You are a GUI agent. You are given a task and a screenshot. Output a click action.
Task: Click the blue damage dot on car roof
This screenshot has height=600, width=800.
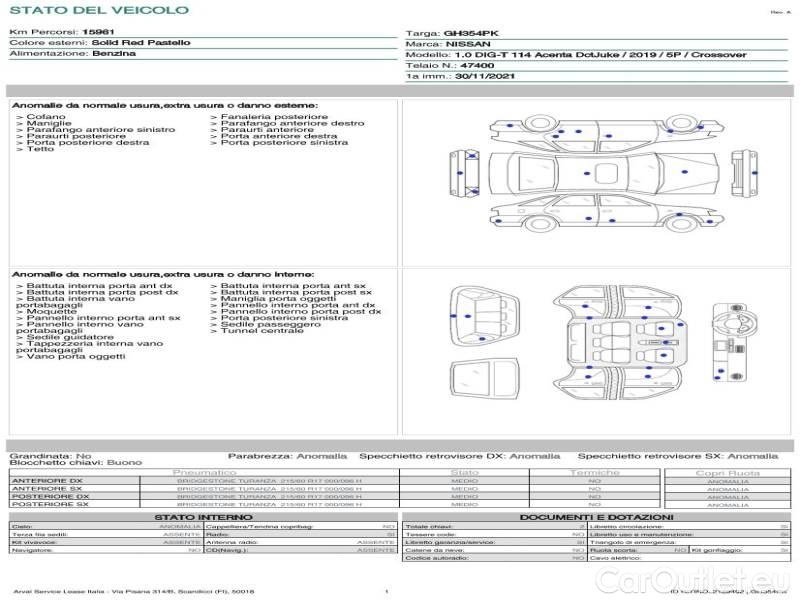point(586,174)
